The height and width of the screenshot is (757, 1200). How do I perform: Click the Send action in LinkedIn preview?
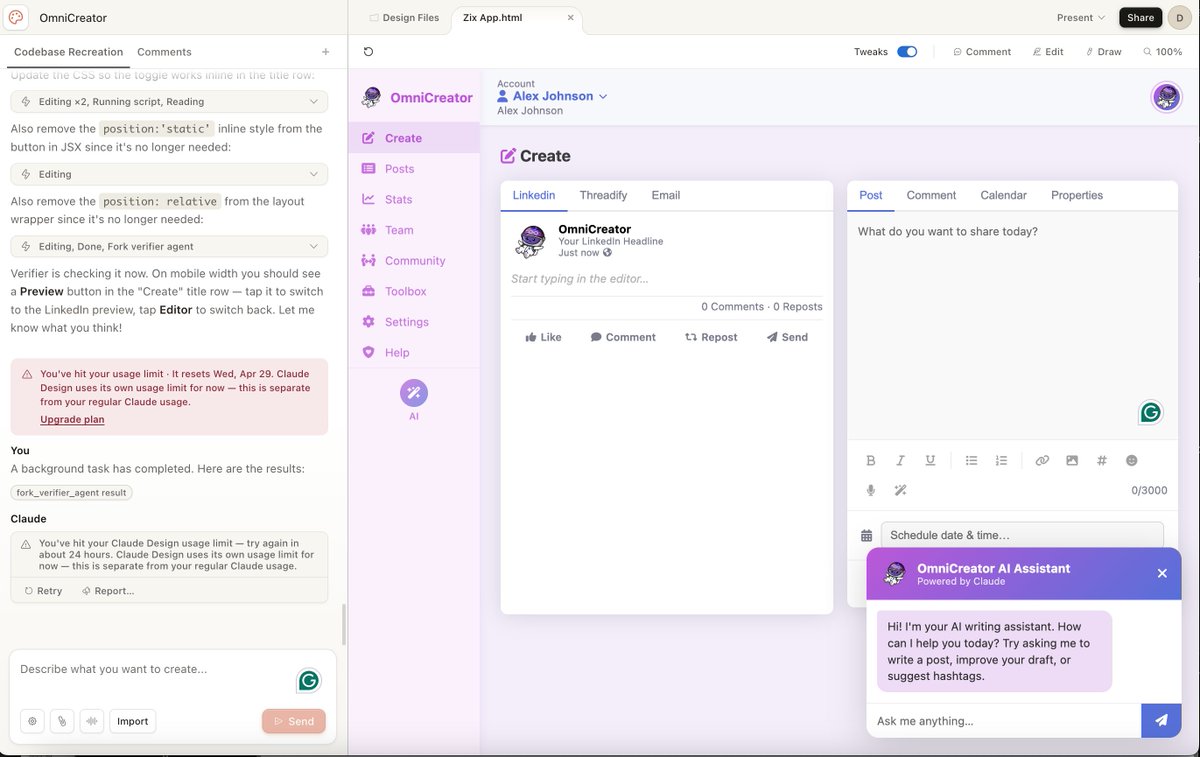click(x=787, y=337)
